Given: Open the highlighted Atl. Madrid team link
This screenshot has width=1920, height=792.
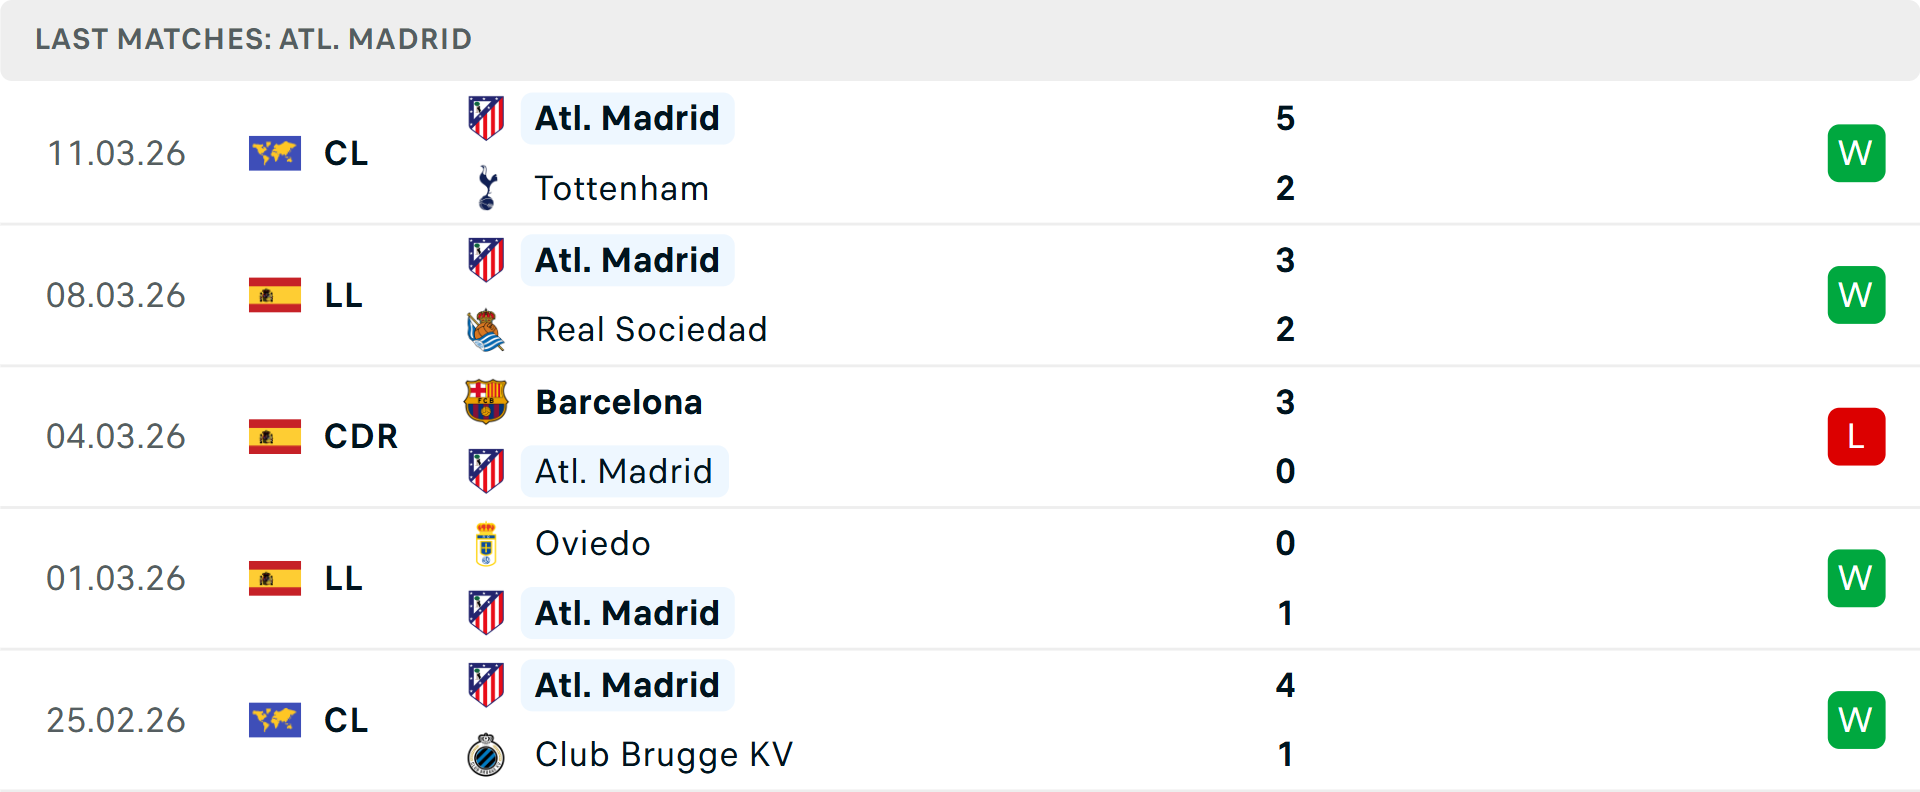Looking at the screenshot, I should click(x=627, y=118).
